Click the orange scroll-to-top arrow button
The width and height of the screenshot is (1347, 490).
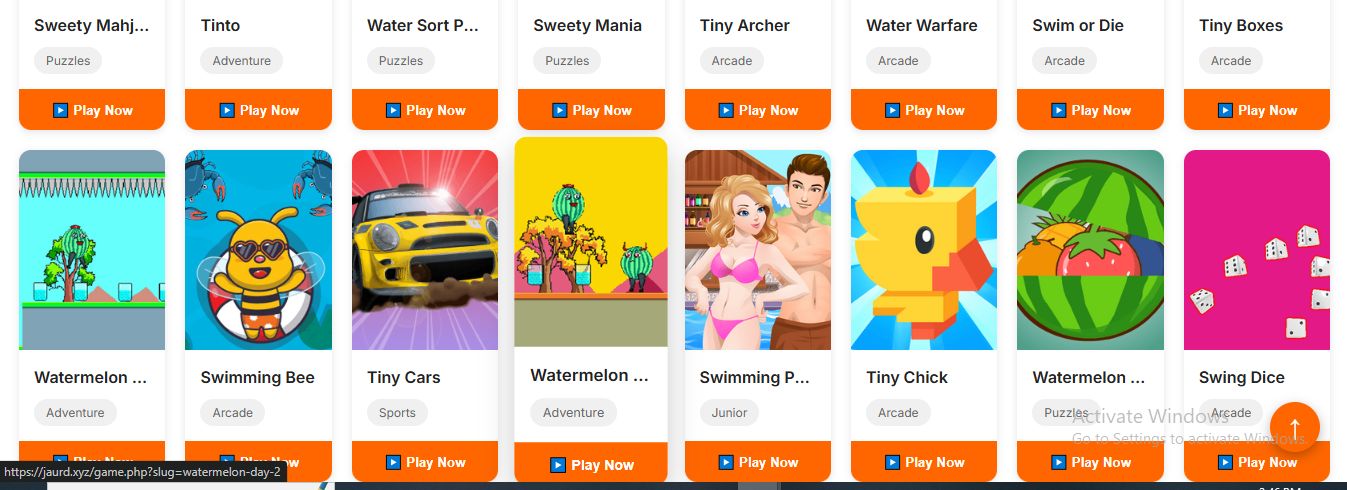pos(1294,427)
